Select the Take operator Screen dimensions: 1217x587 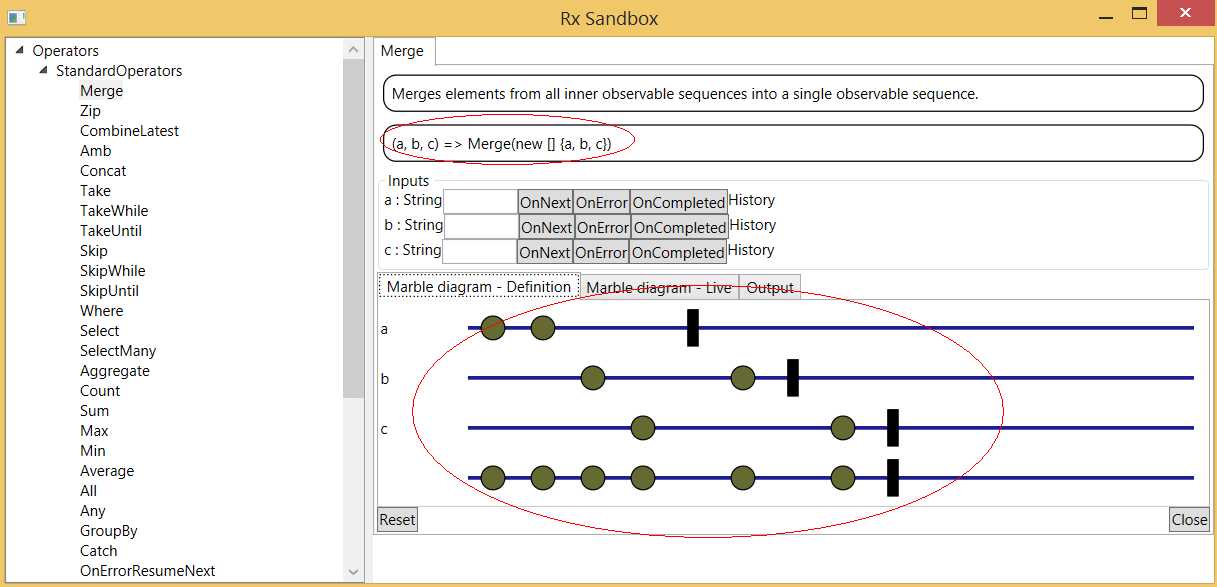pyautogui.click(x=95, y=191)
